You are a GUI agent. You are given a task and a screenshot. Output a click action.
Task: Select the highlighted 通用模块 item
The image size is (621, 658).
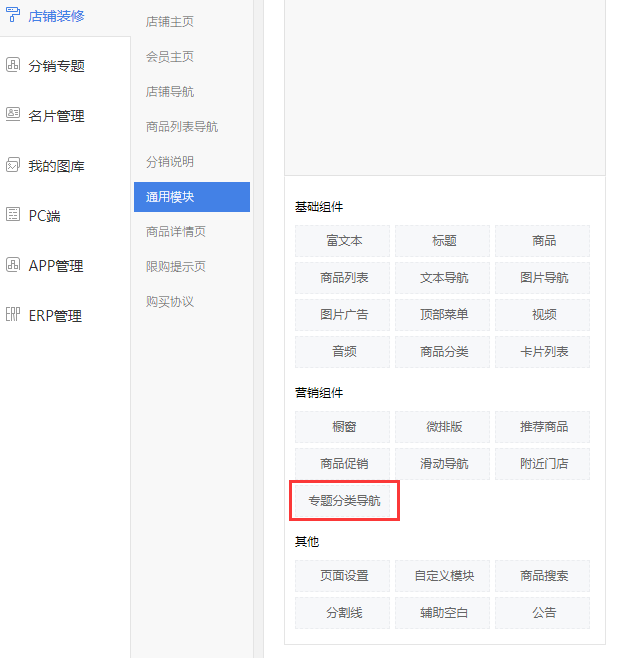192,197
